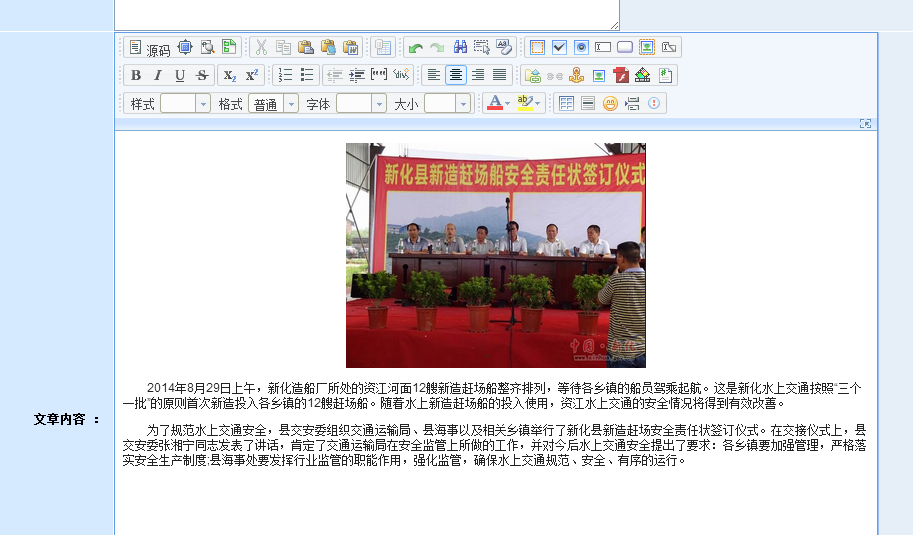The width and height of the screenshot is (913, 535).
Task: Click the superscript icon
Action: point(252,75)
